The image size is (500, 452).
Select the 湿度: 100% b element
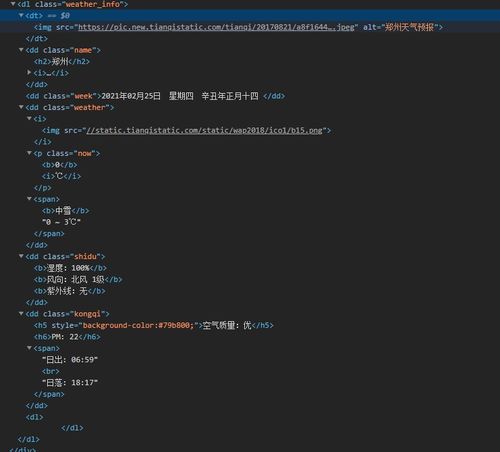pos(70,268)
